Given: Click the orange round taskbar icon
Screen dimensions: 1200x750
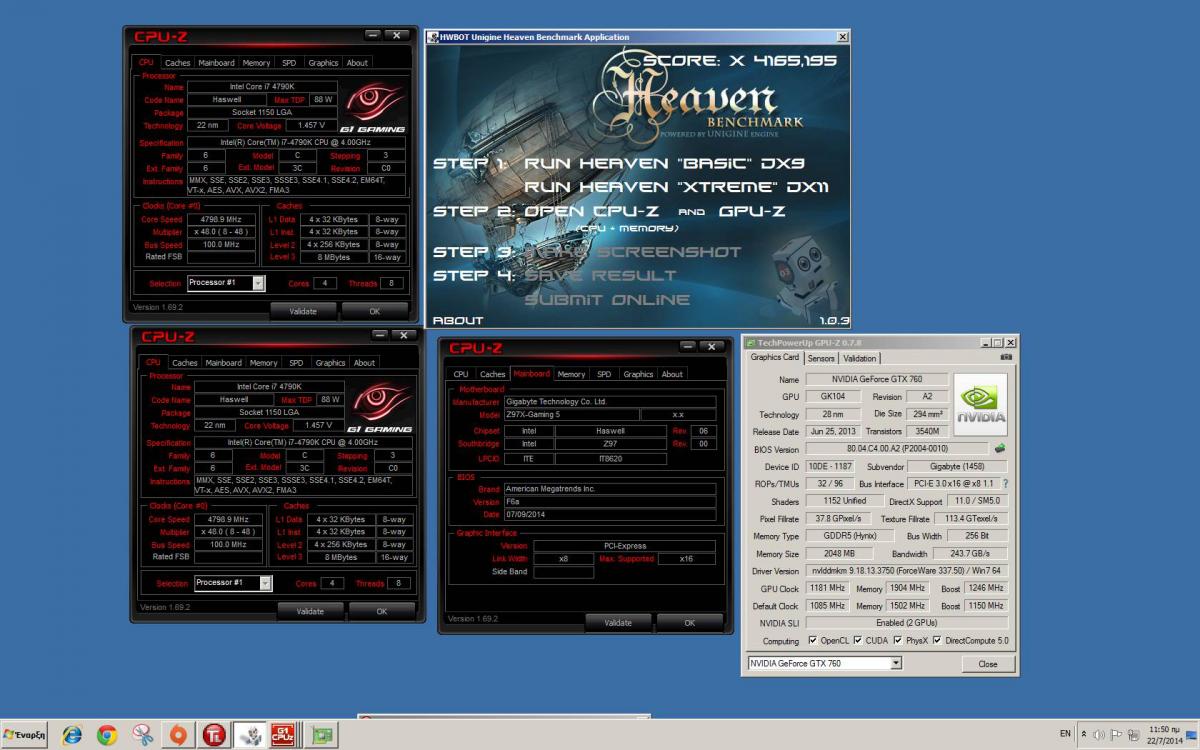Looking at the screenshot, I should [x=178, y=735].
